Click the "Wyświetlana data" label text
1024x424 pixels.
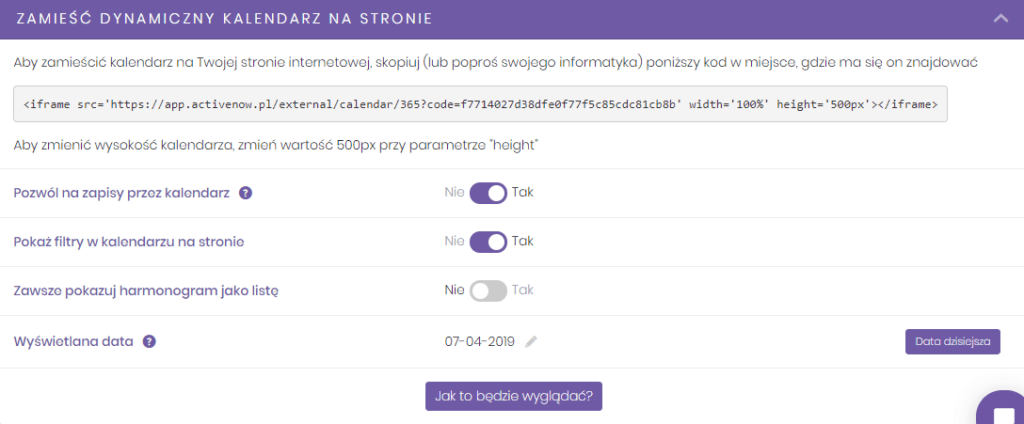[x=74, y=341]
